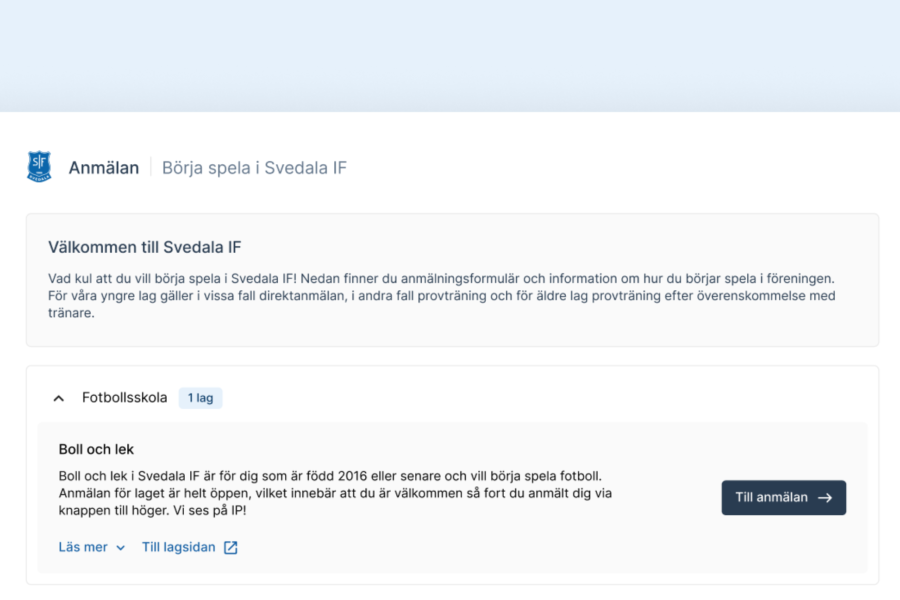This screenshot has width=900, height=600.
Task: Click the arrow icon on Till anmälan
Action: [825, 498]
